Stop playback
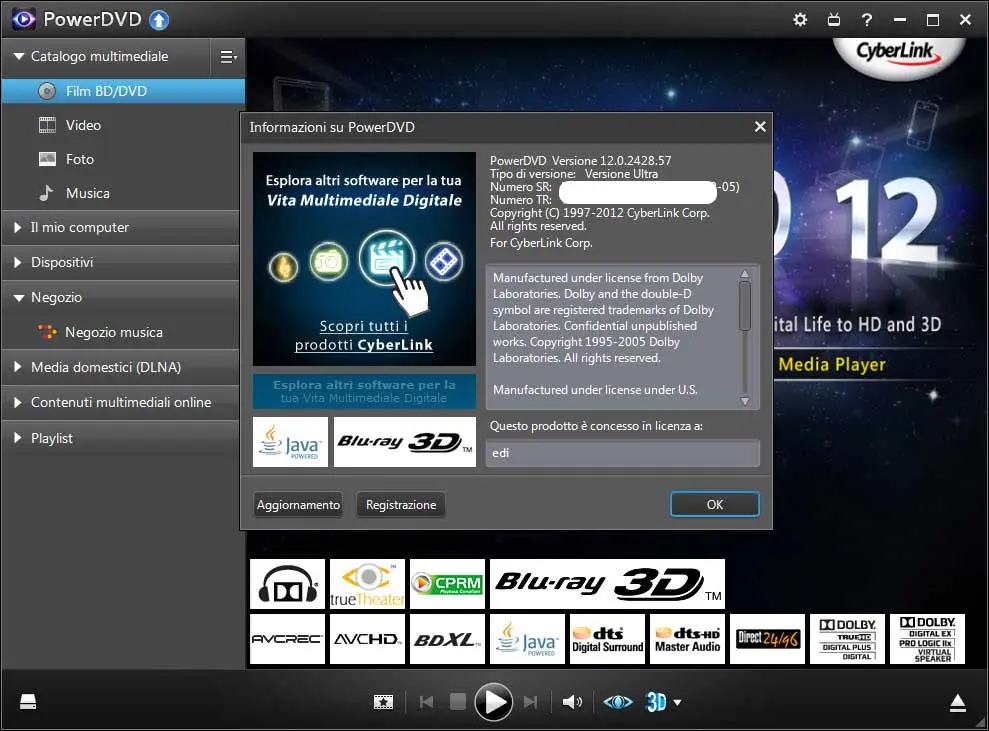Screen dimensions: 989x731 pyautogui.click(x=458, y=701)
